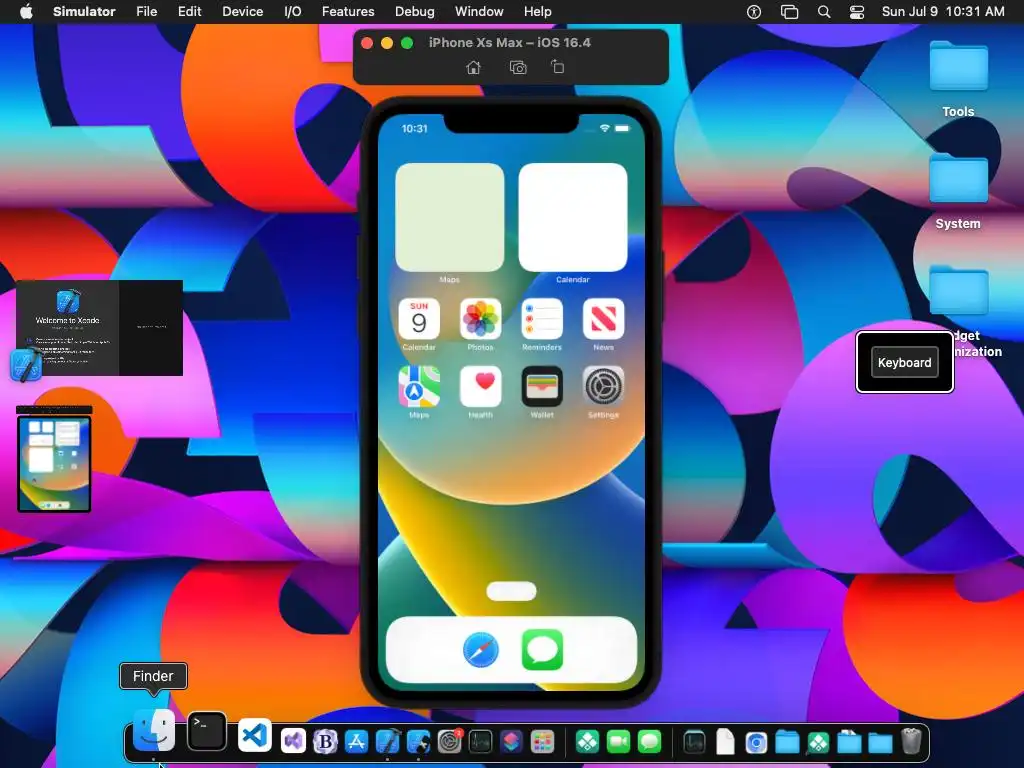Take a screenshot with the Simulator camera icon

pyautogui.click(x=518, y=67)
